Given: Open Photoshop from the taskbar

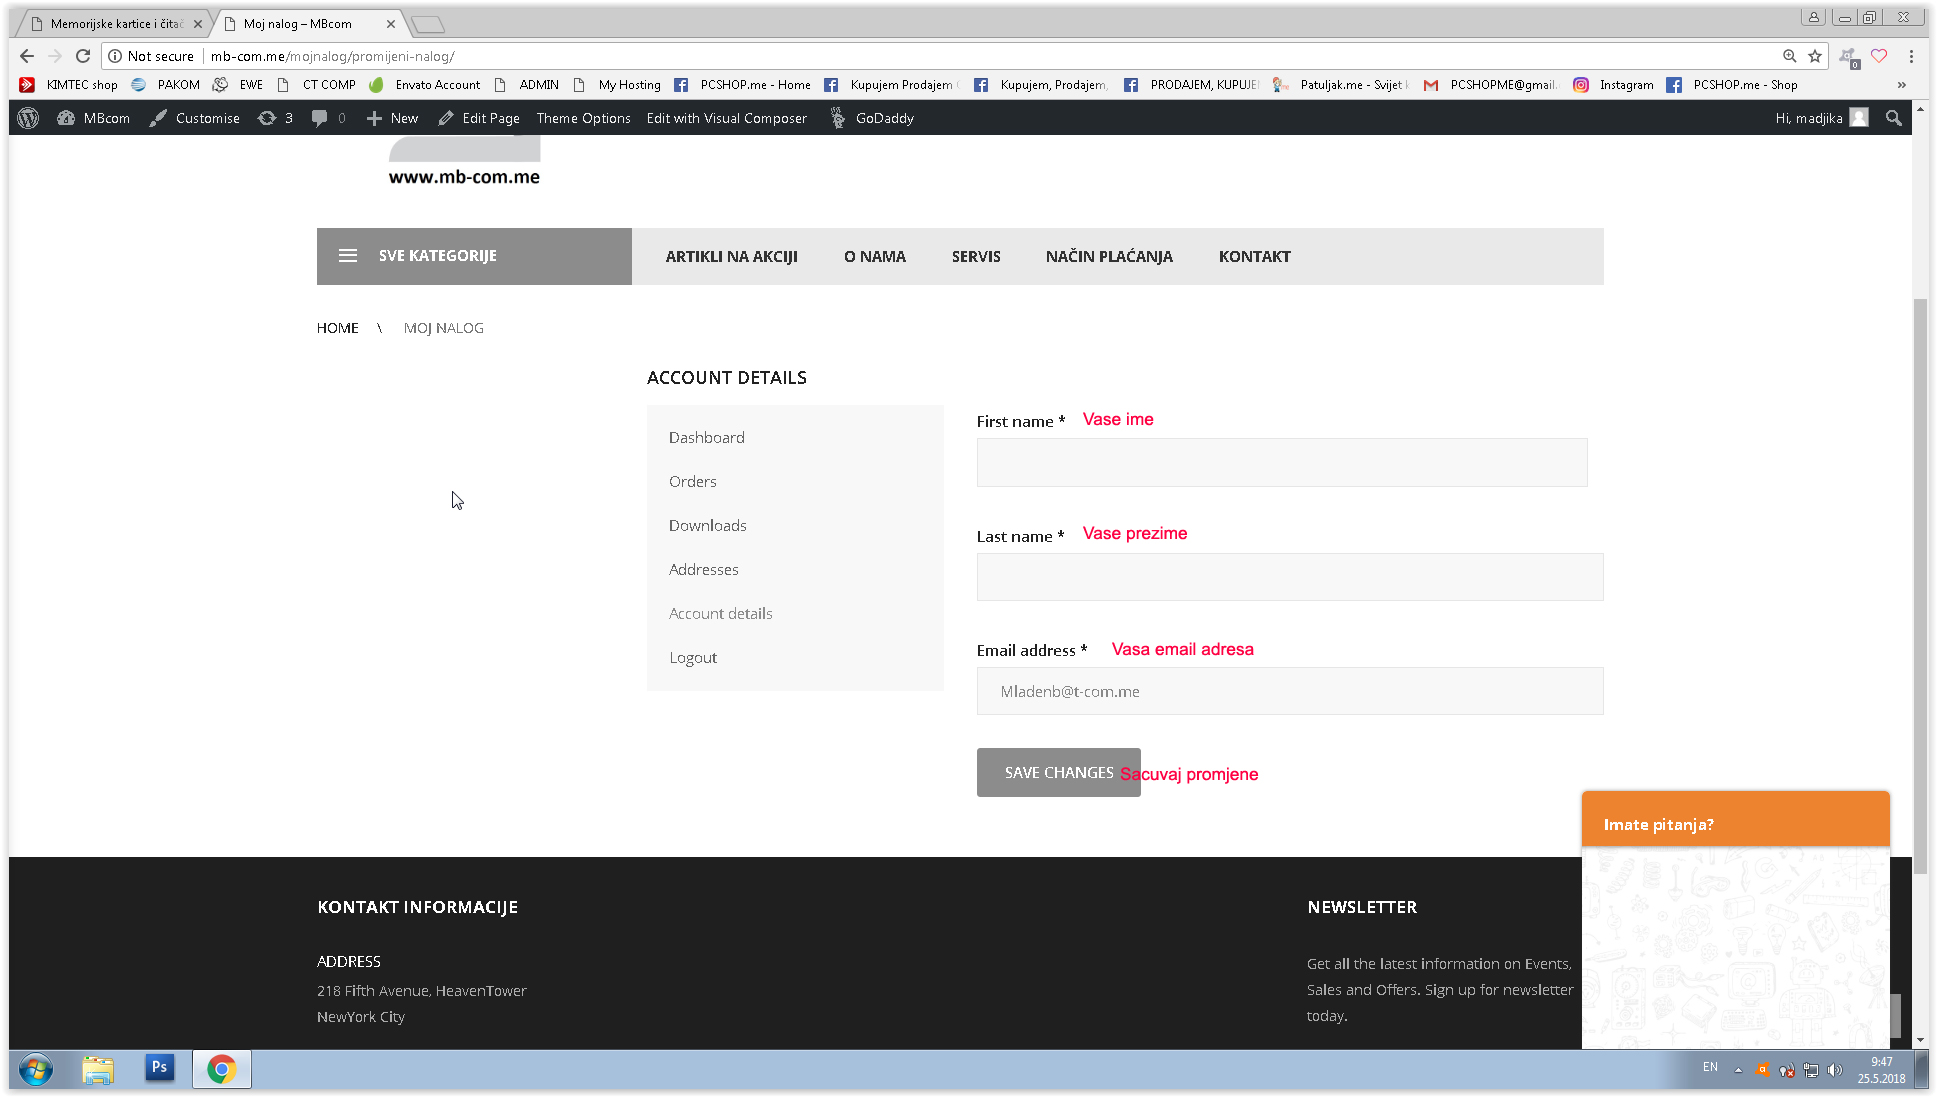Looking at the screenshot, I should tap(159, 1067).
